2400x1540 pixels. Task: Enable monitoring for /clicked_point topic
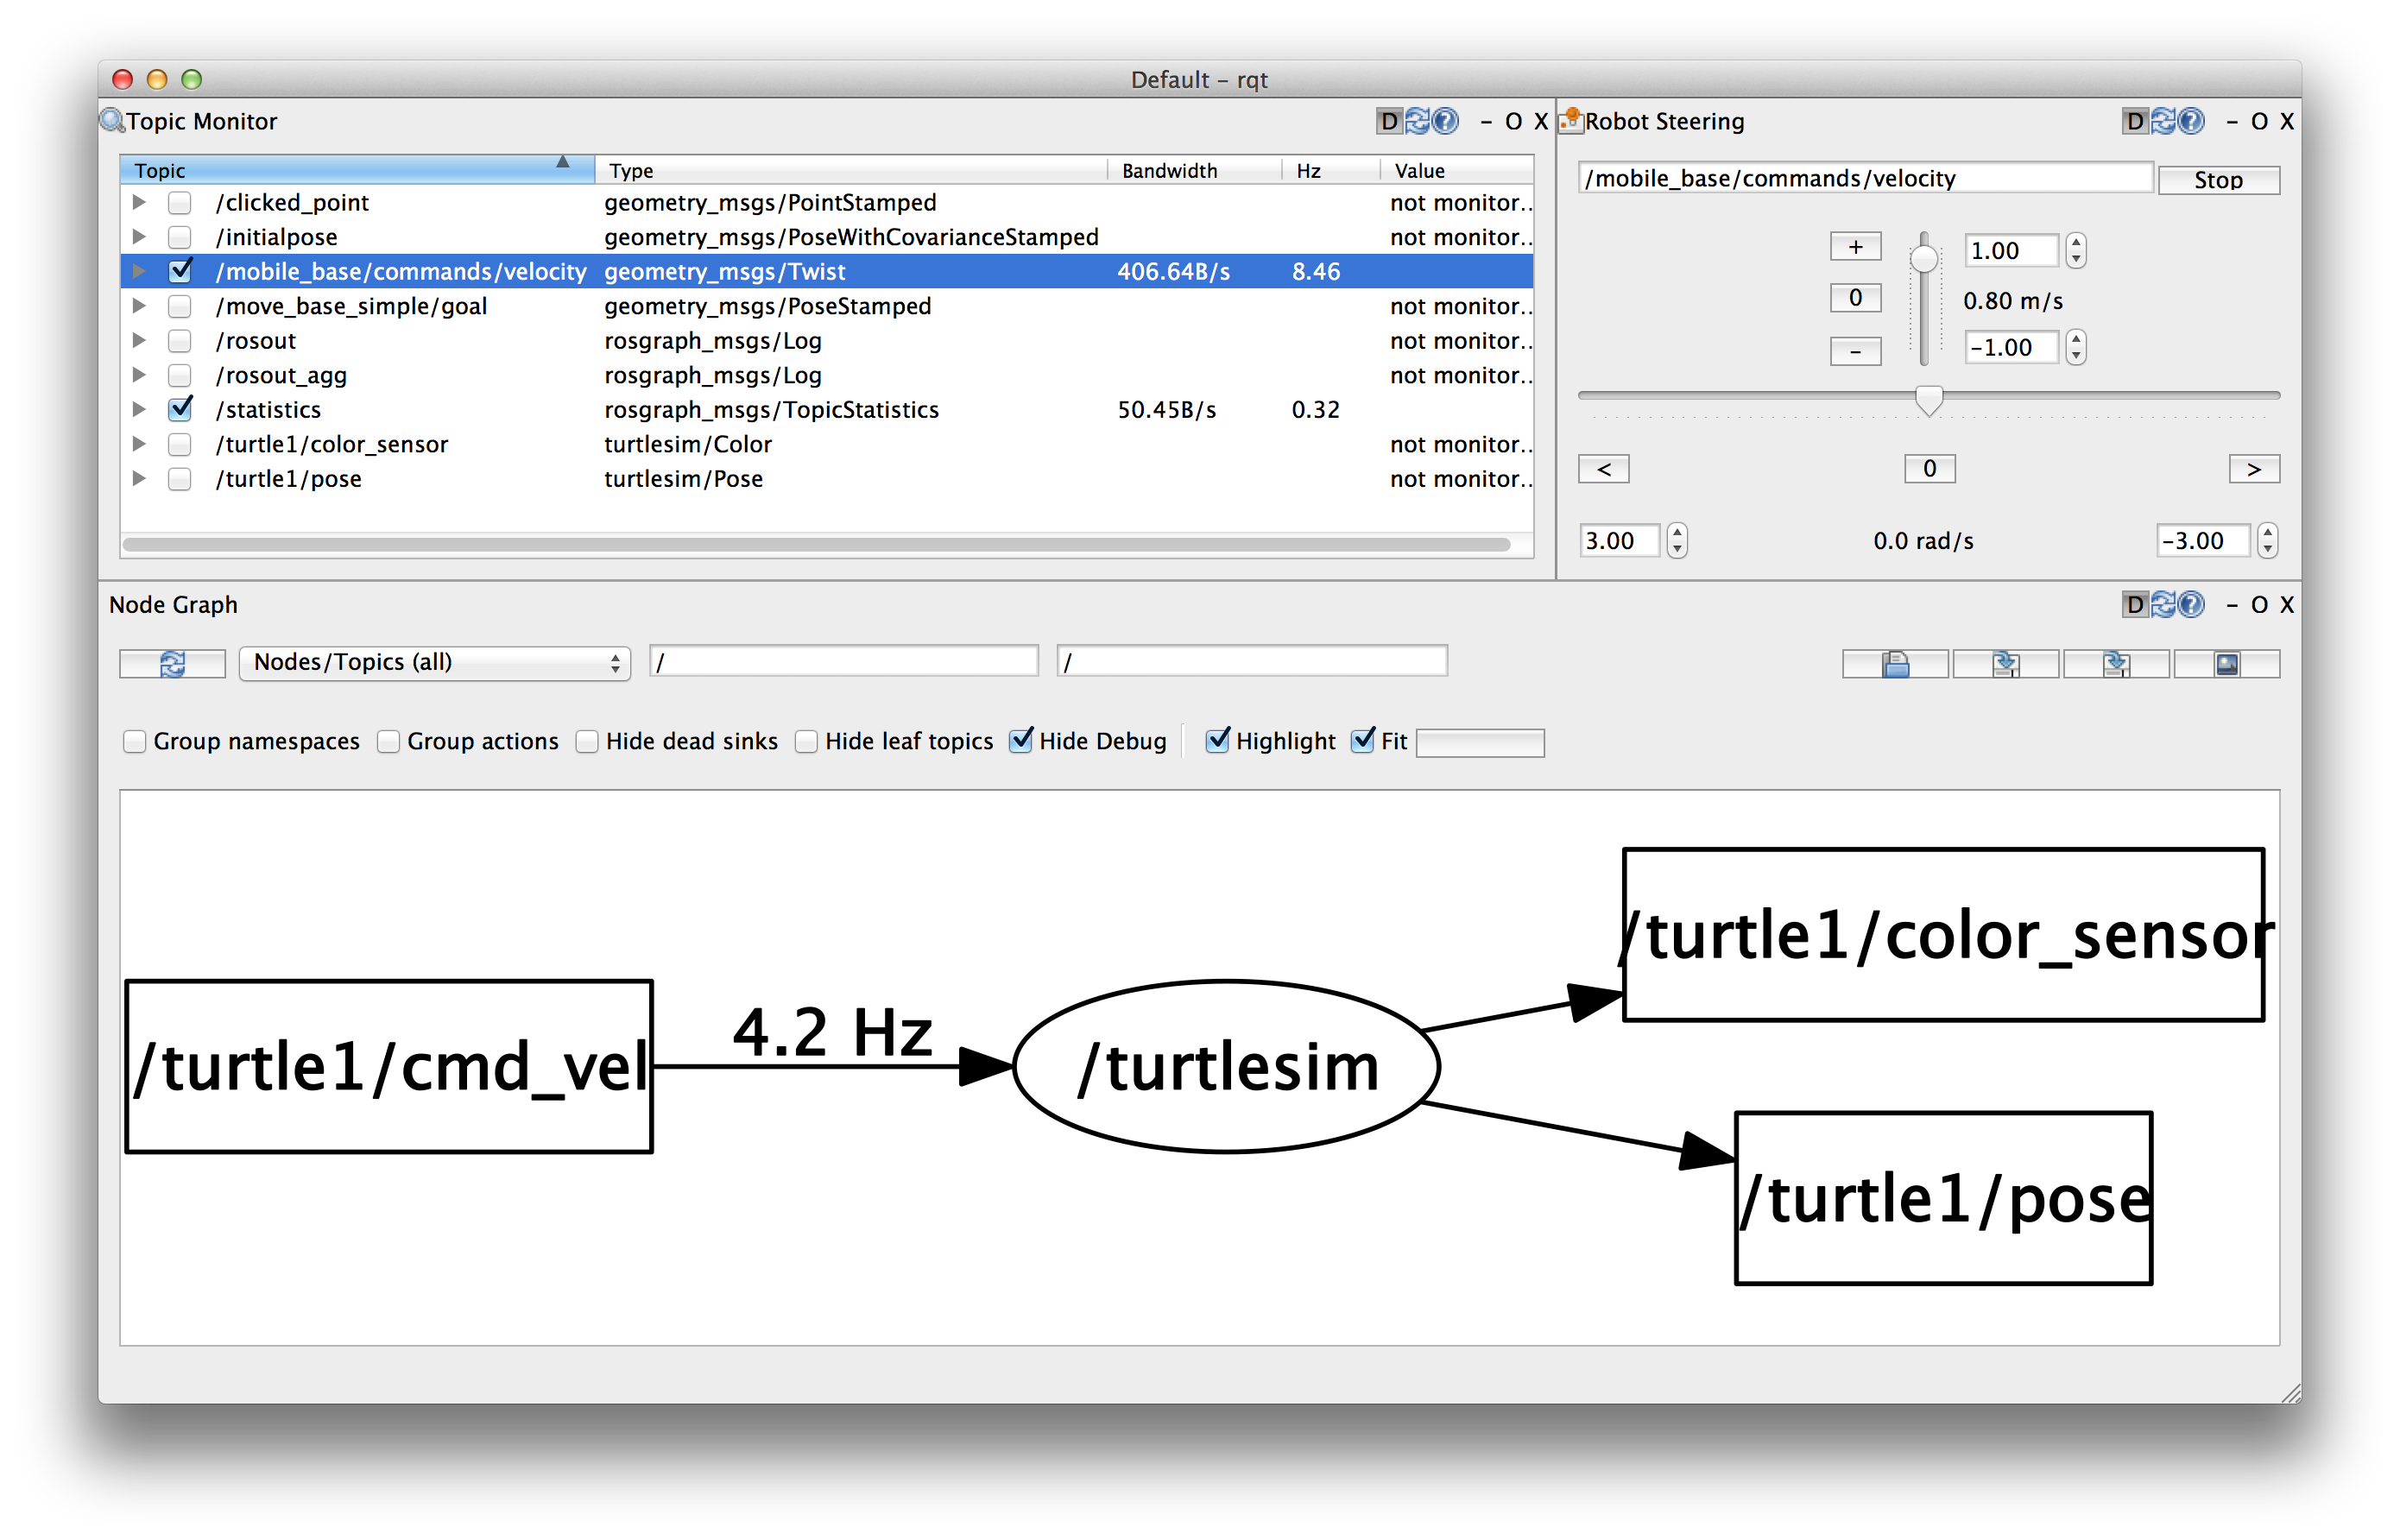pos(180,203)
